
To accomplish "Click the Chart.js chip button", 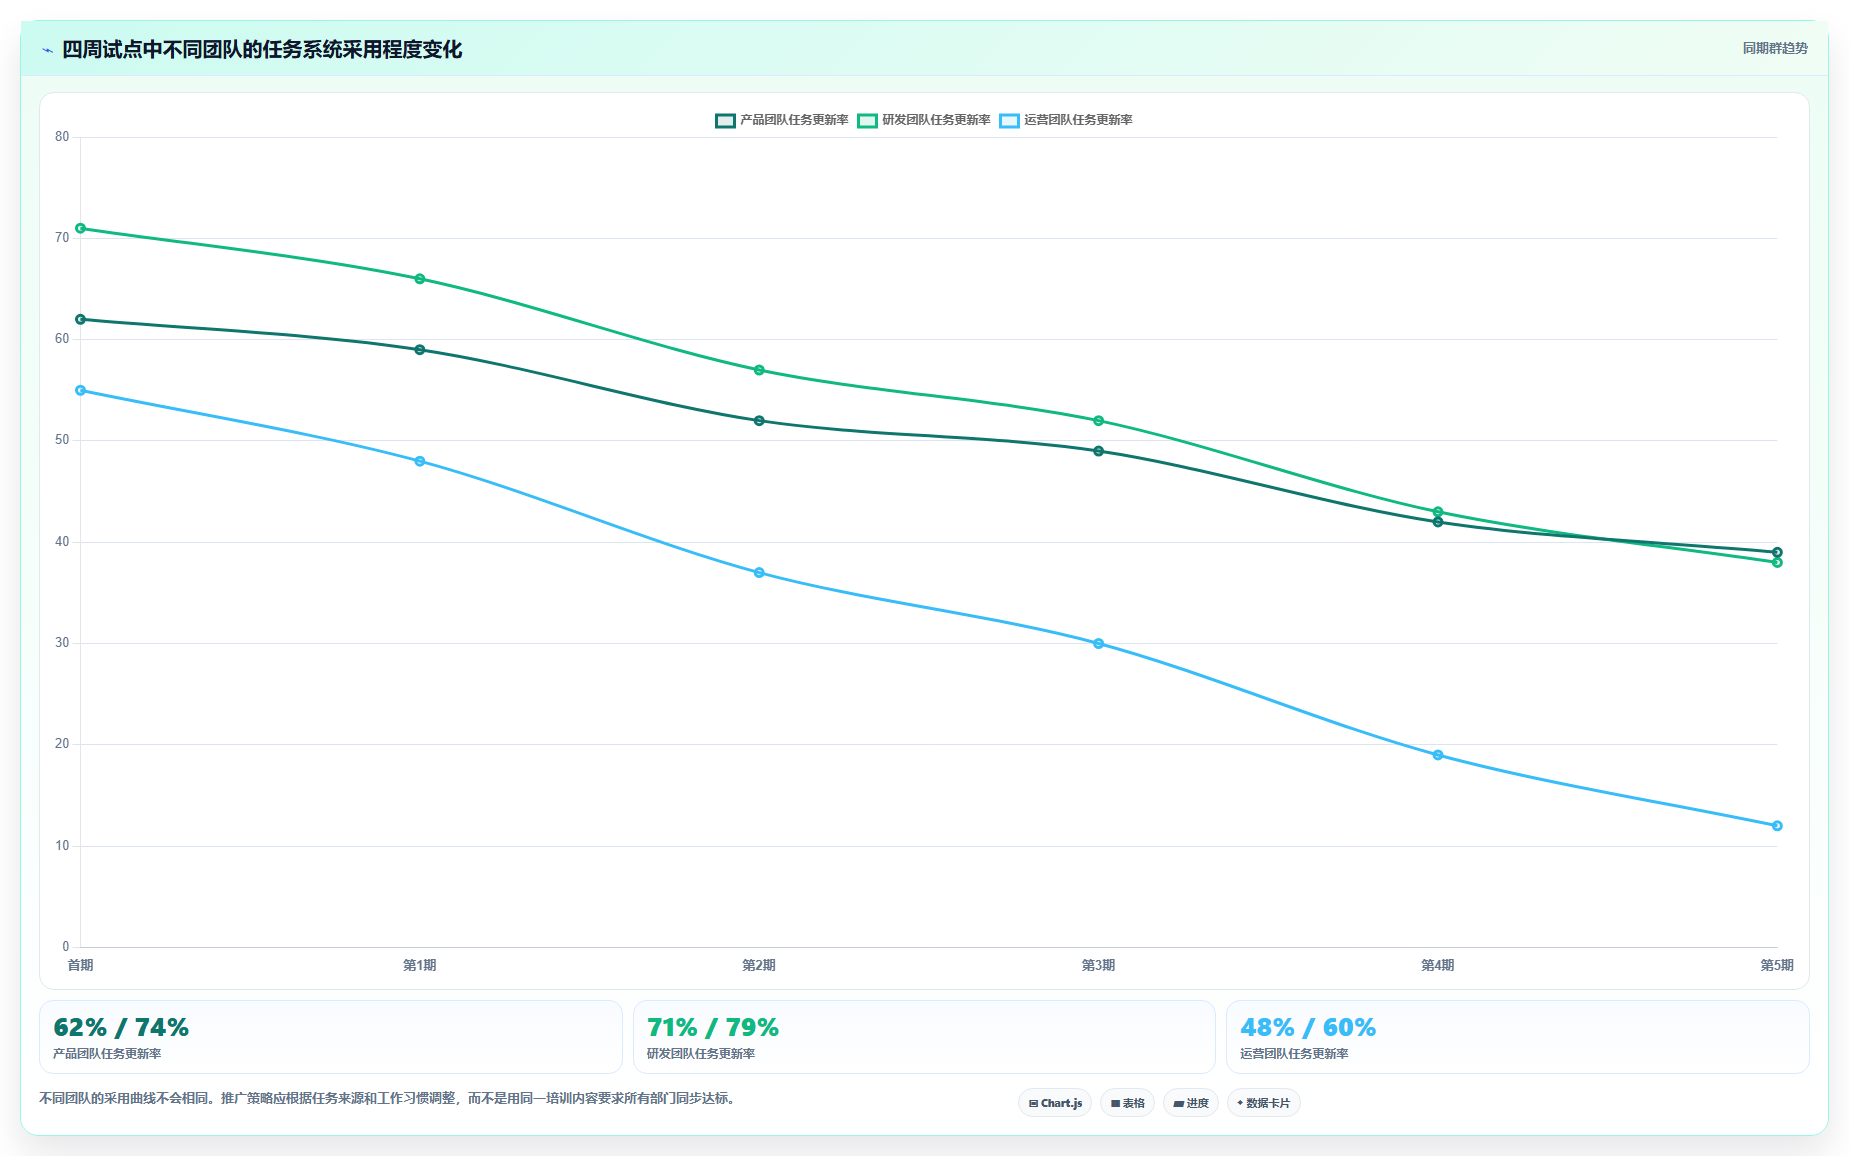I will pyautogui.click(x=1055, y=1103).
